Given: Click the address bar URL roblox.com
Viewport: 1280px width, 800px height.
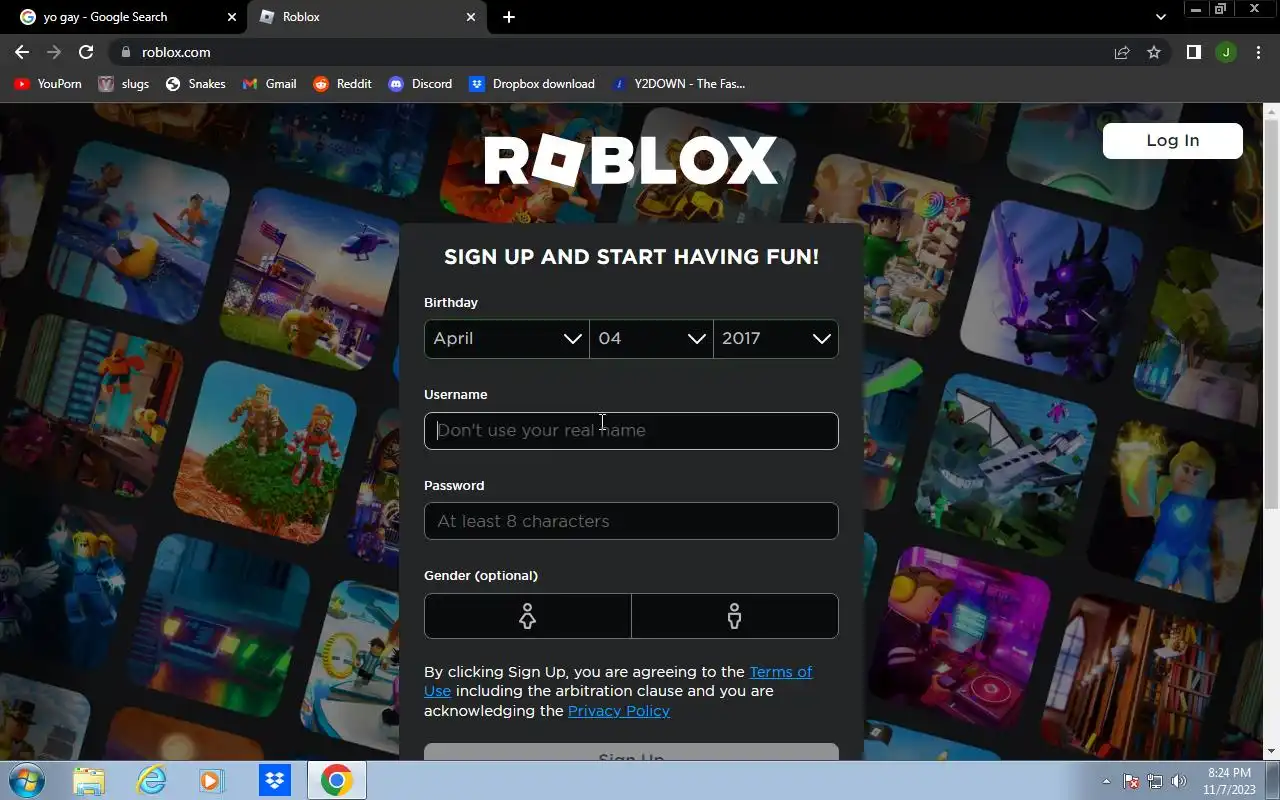Looking at the screenshot, I should 176,52.
